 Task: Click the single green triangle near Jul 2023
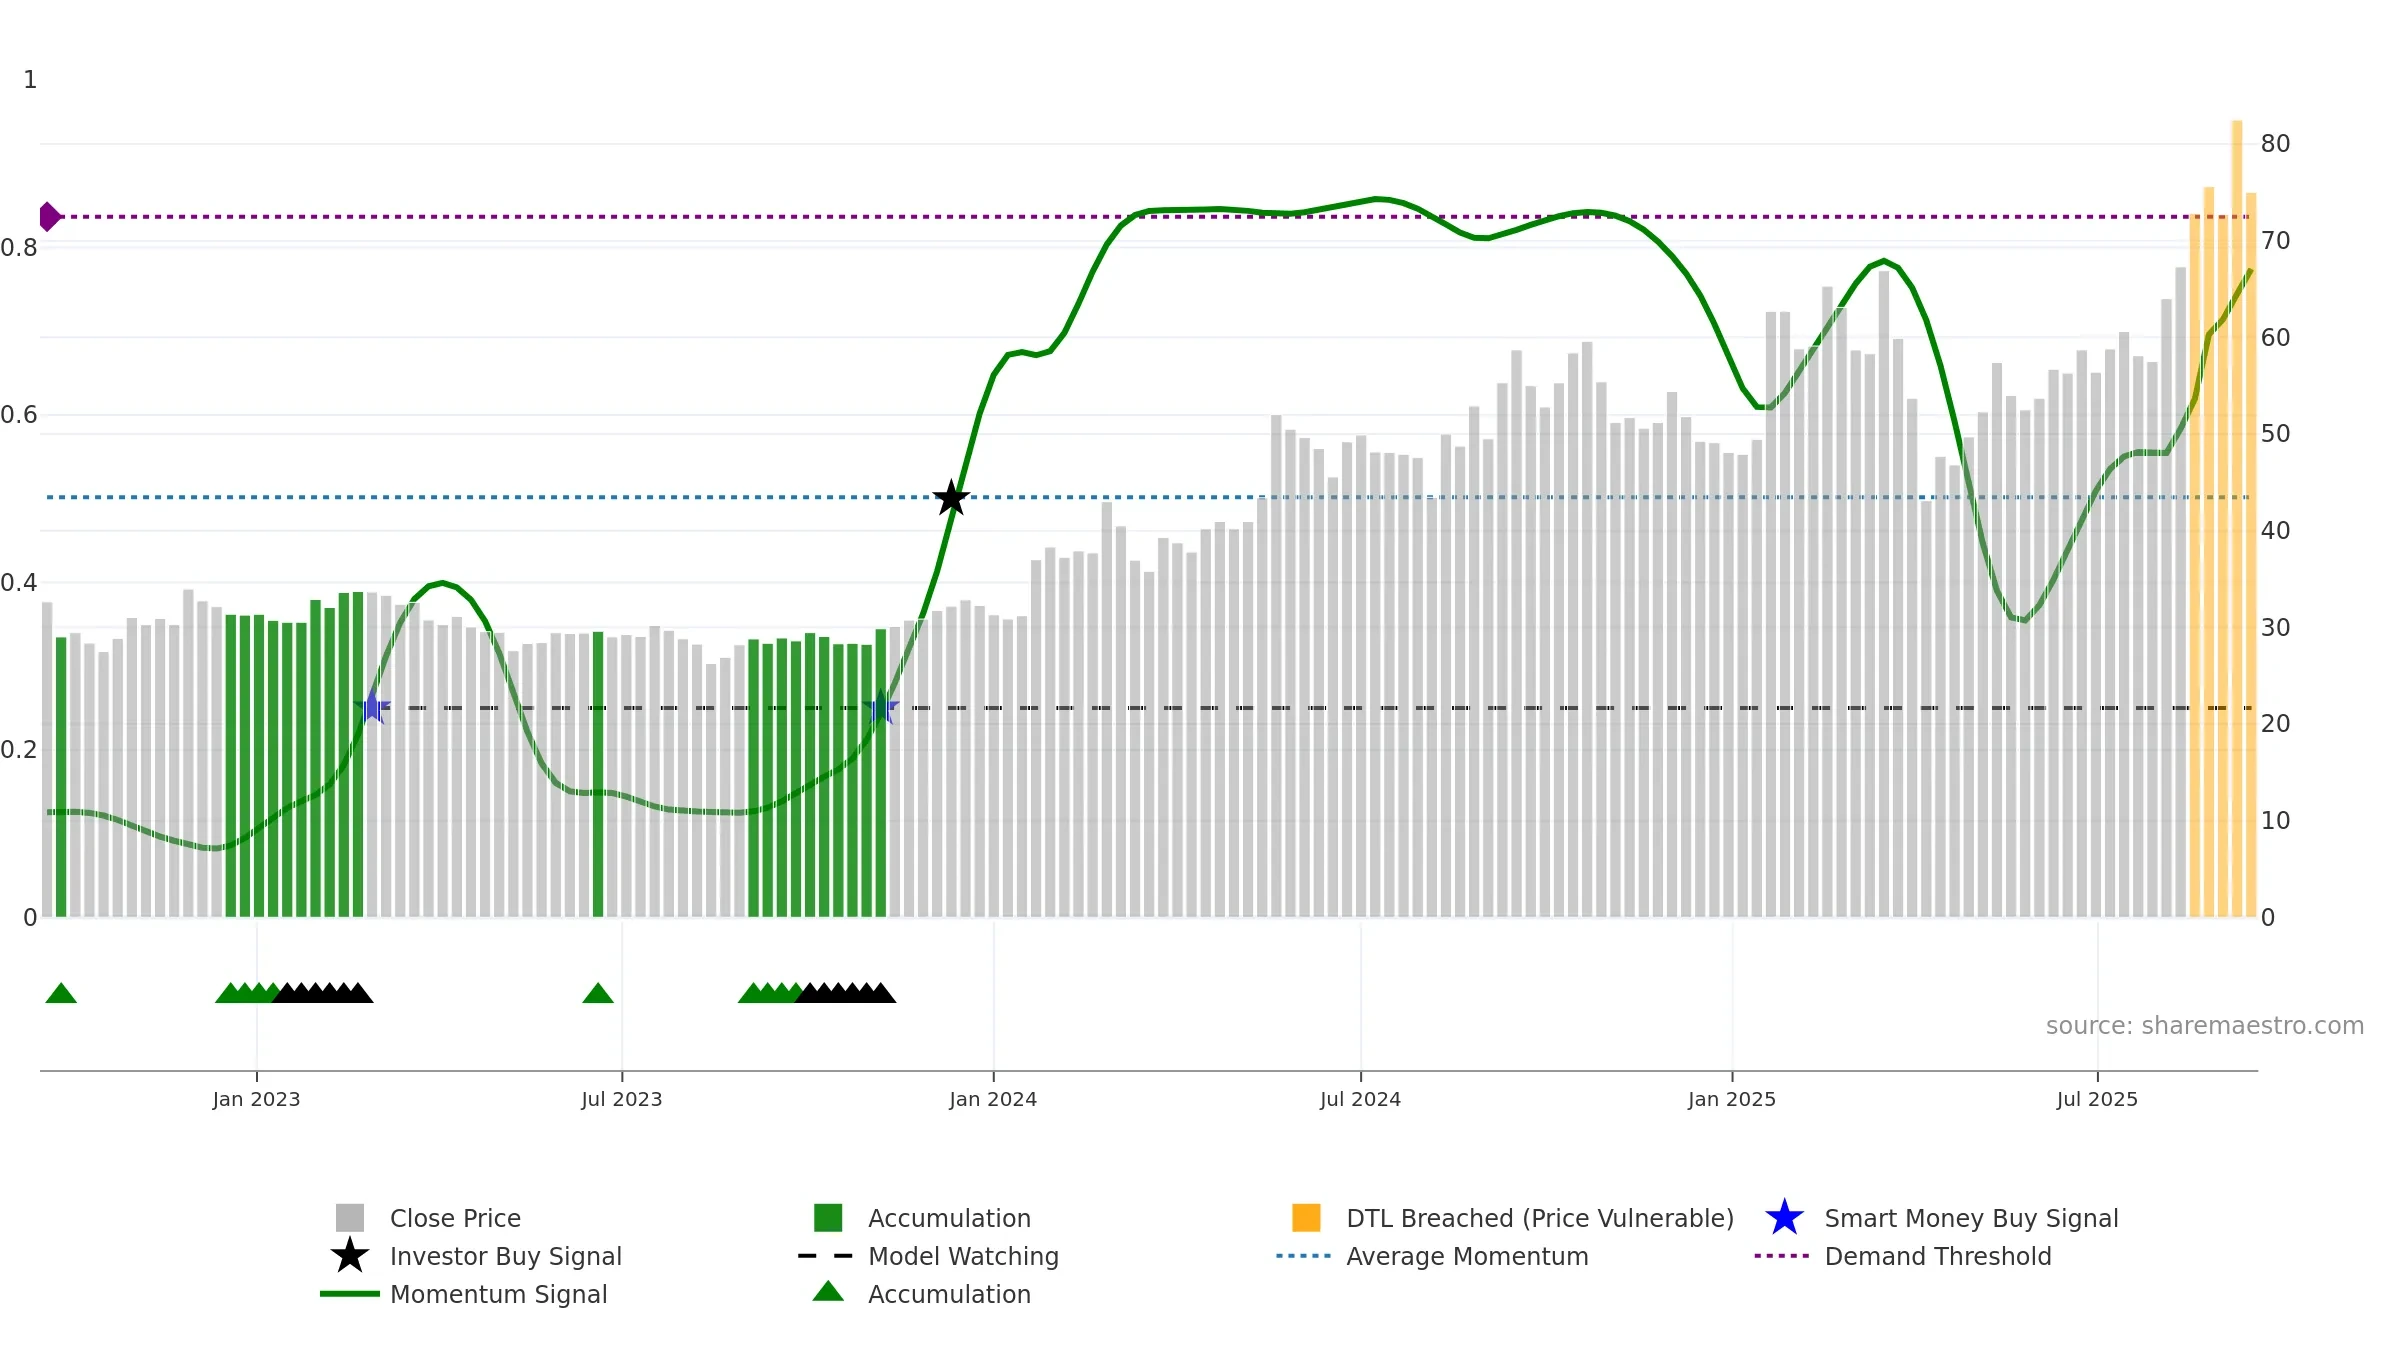coord(598,993)
